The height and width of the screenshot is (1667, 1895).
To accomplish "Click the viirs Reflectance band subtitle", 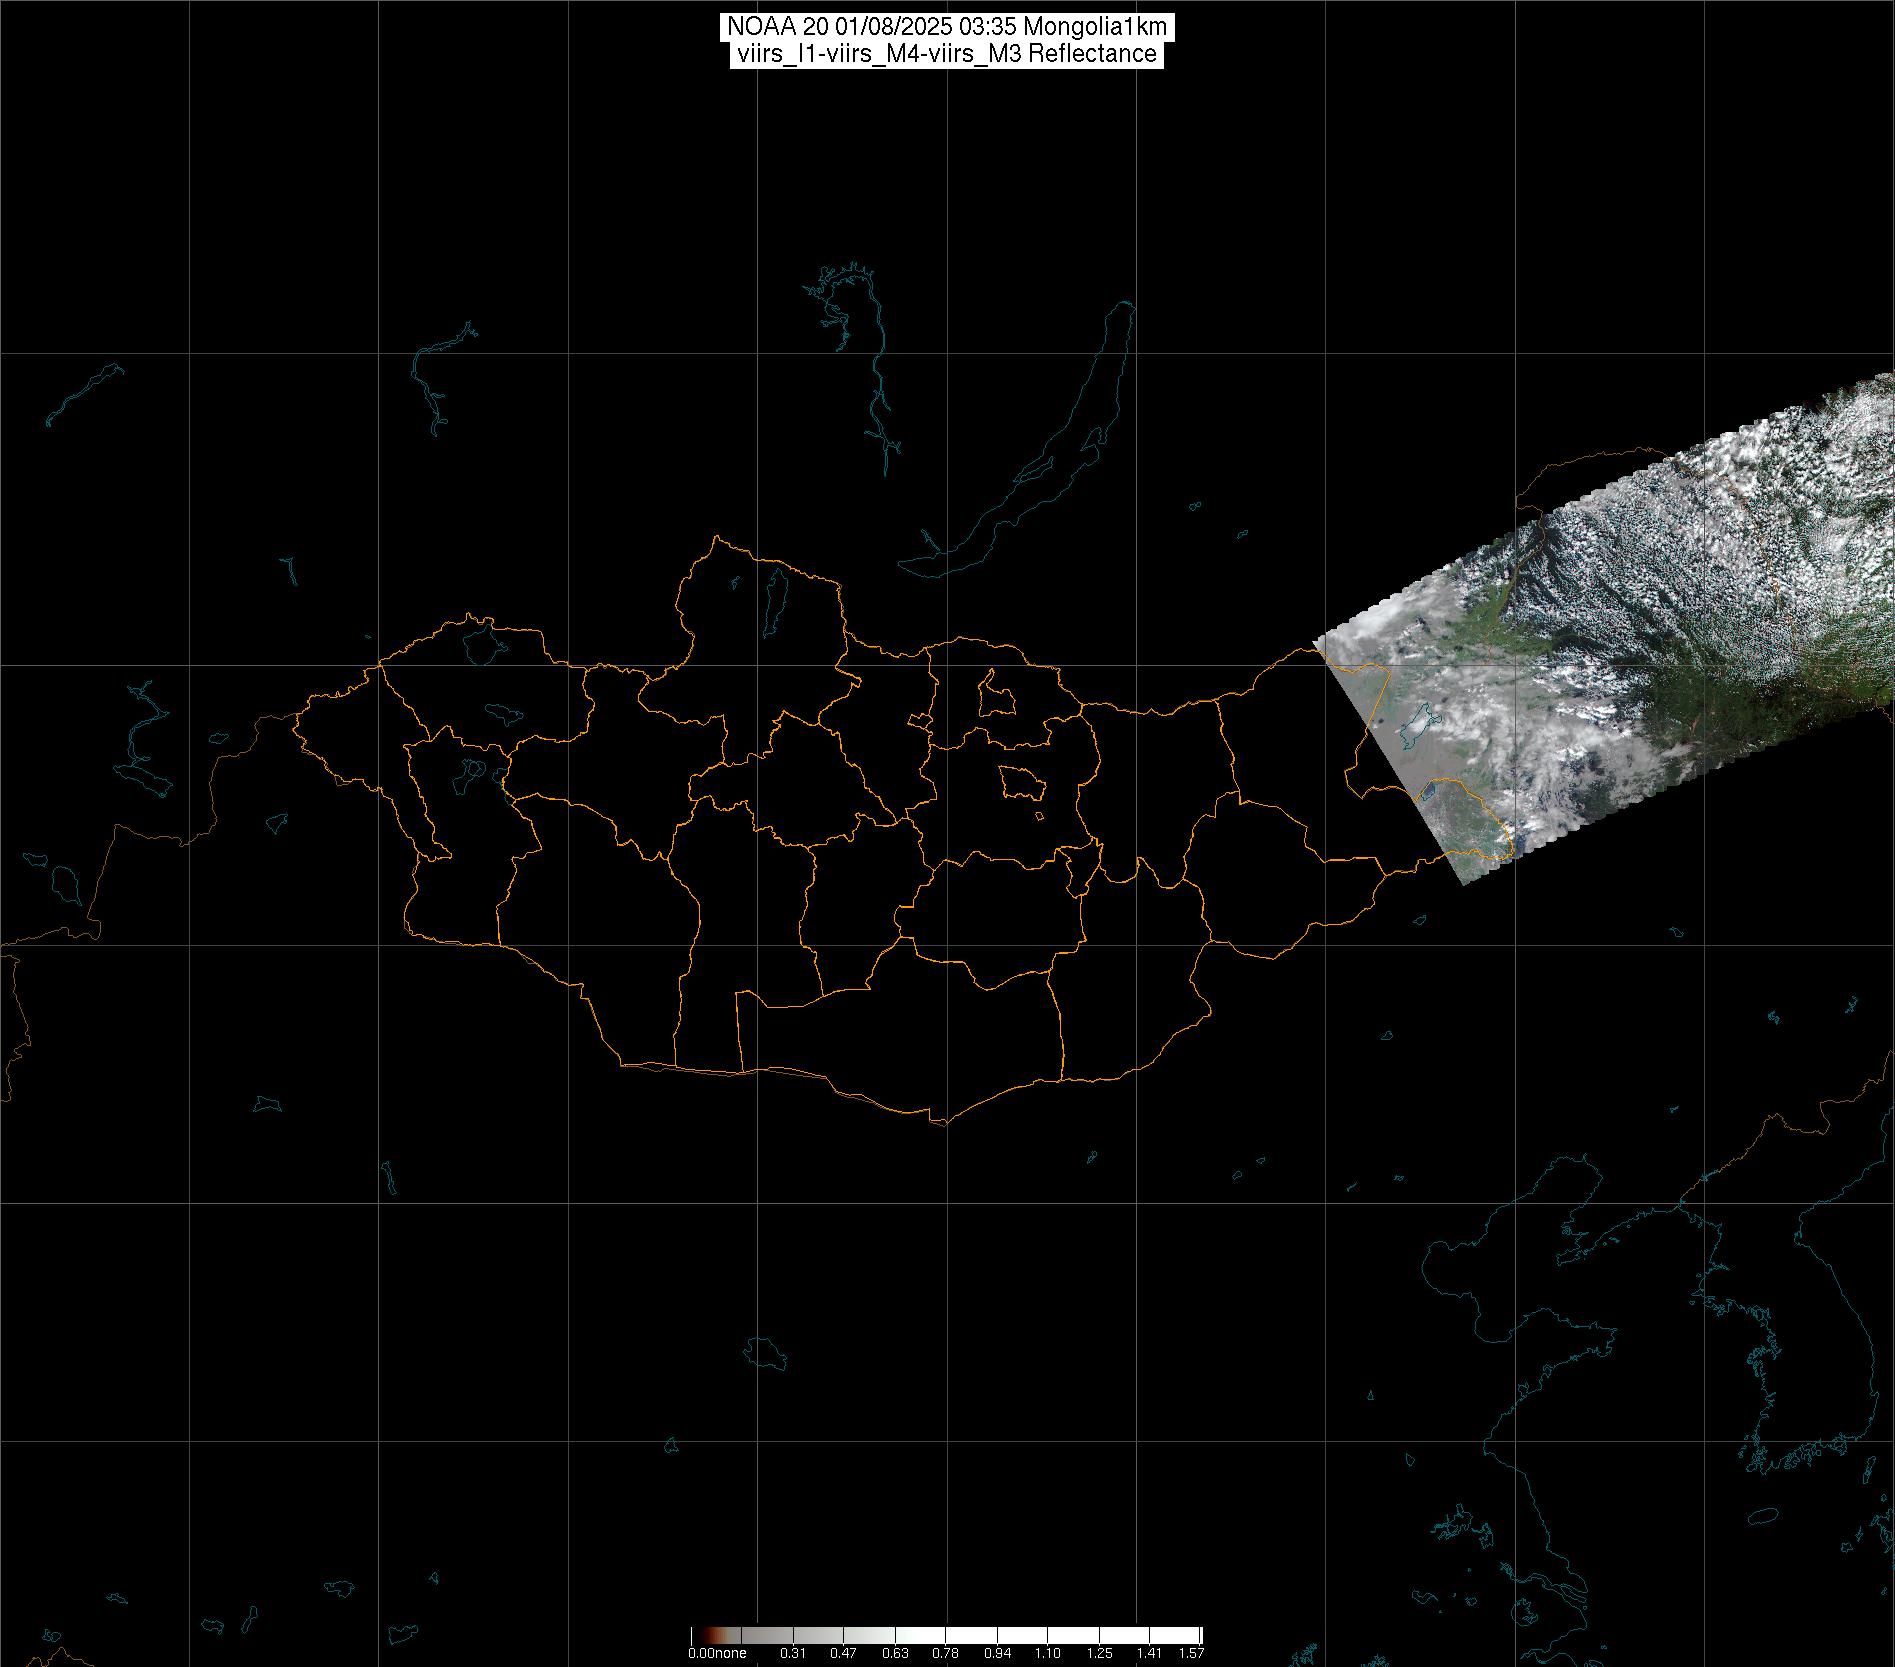I will point(946,54).
